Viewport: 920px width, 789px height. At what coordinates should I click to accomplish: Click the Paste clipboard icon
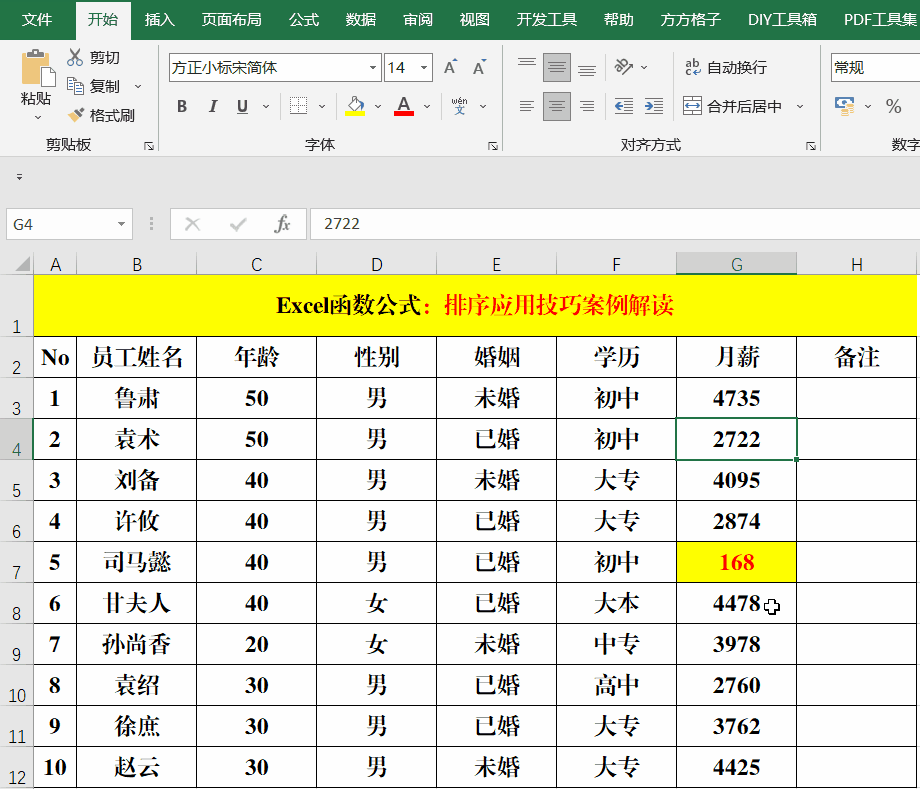38,69
